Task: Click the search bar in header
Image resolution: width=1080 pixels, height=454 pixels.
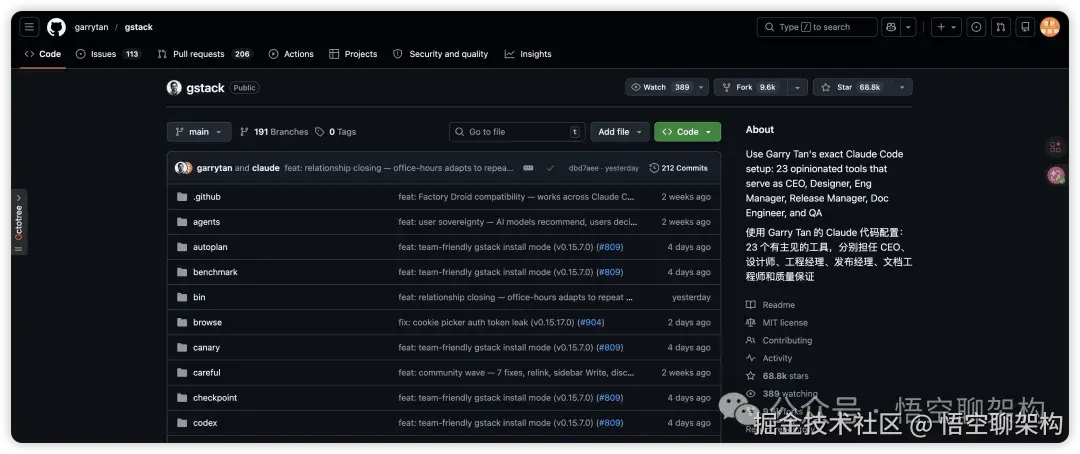Action: pos(817,27)
